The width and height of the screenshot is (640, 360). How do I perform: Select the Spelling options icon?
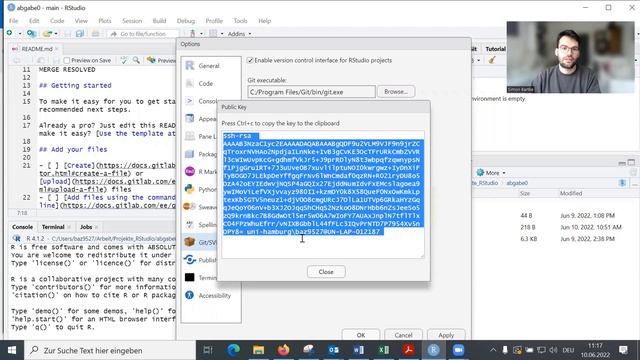point(189,224)
